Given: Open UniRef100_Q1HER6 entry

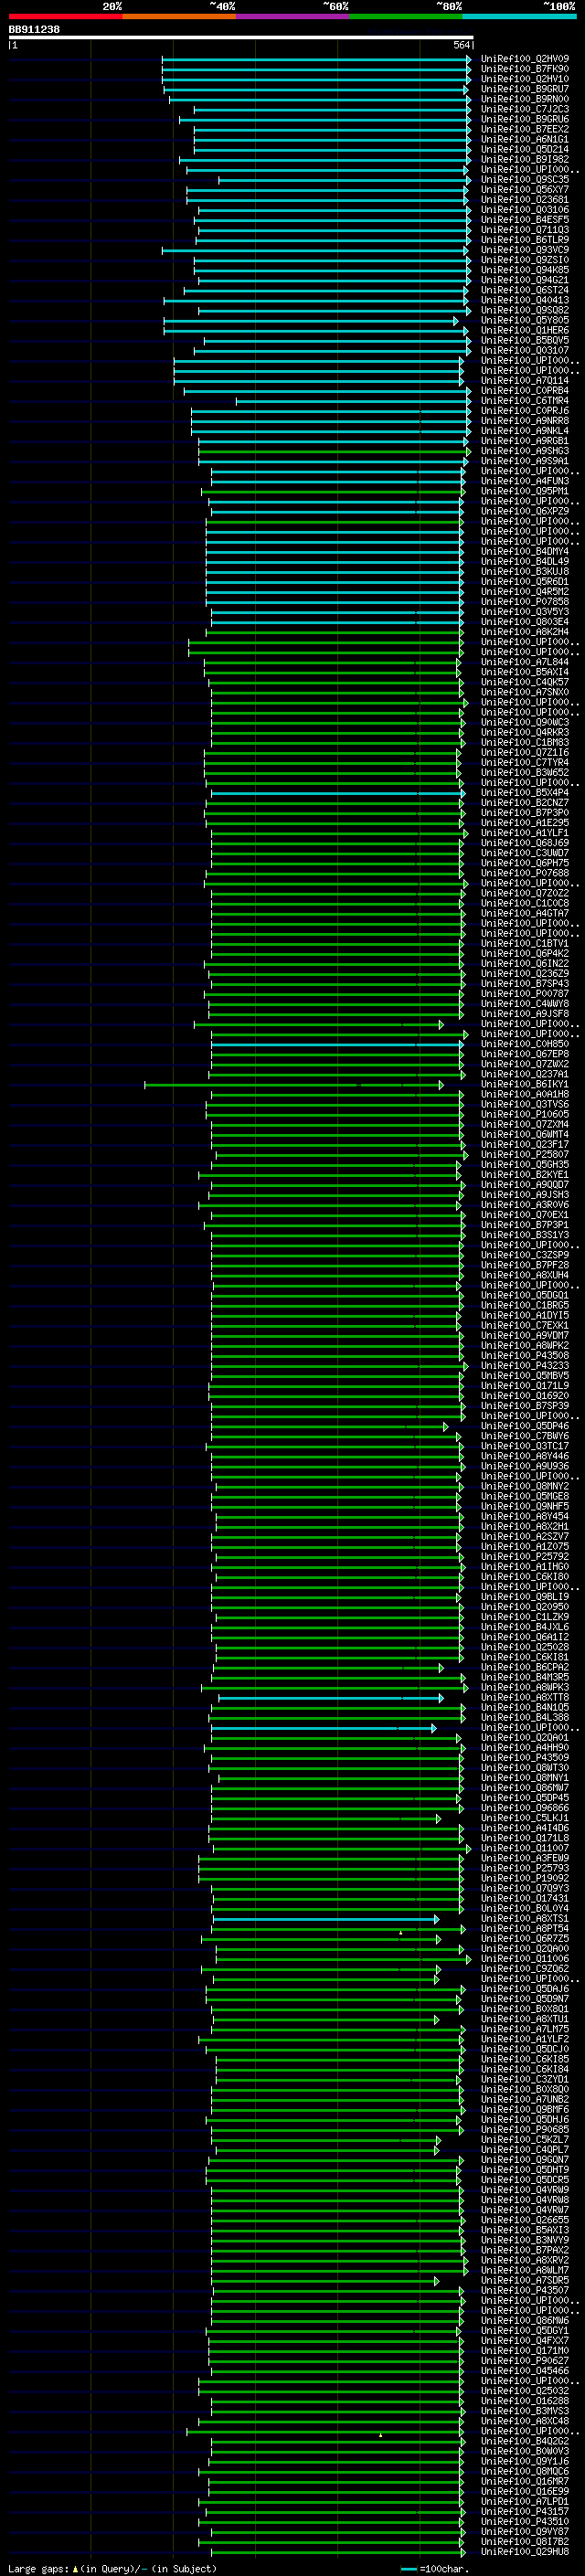Looking at the screenshot, I should click(524, 330).
